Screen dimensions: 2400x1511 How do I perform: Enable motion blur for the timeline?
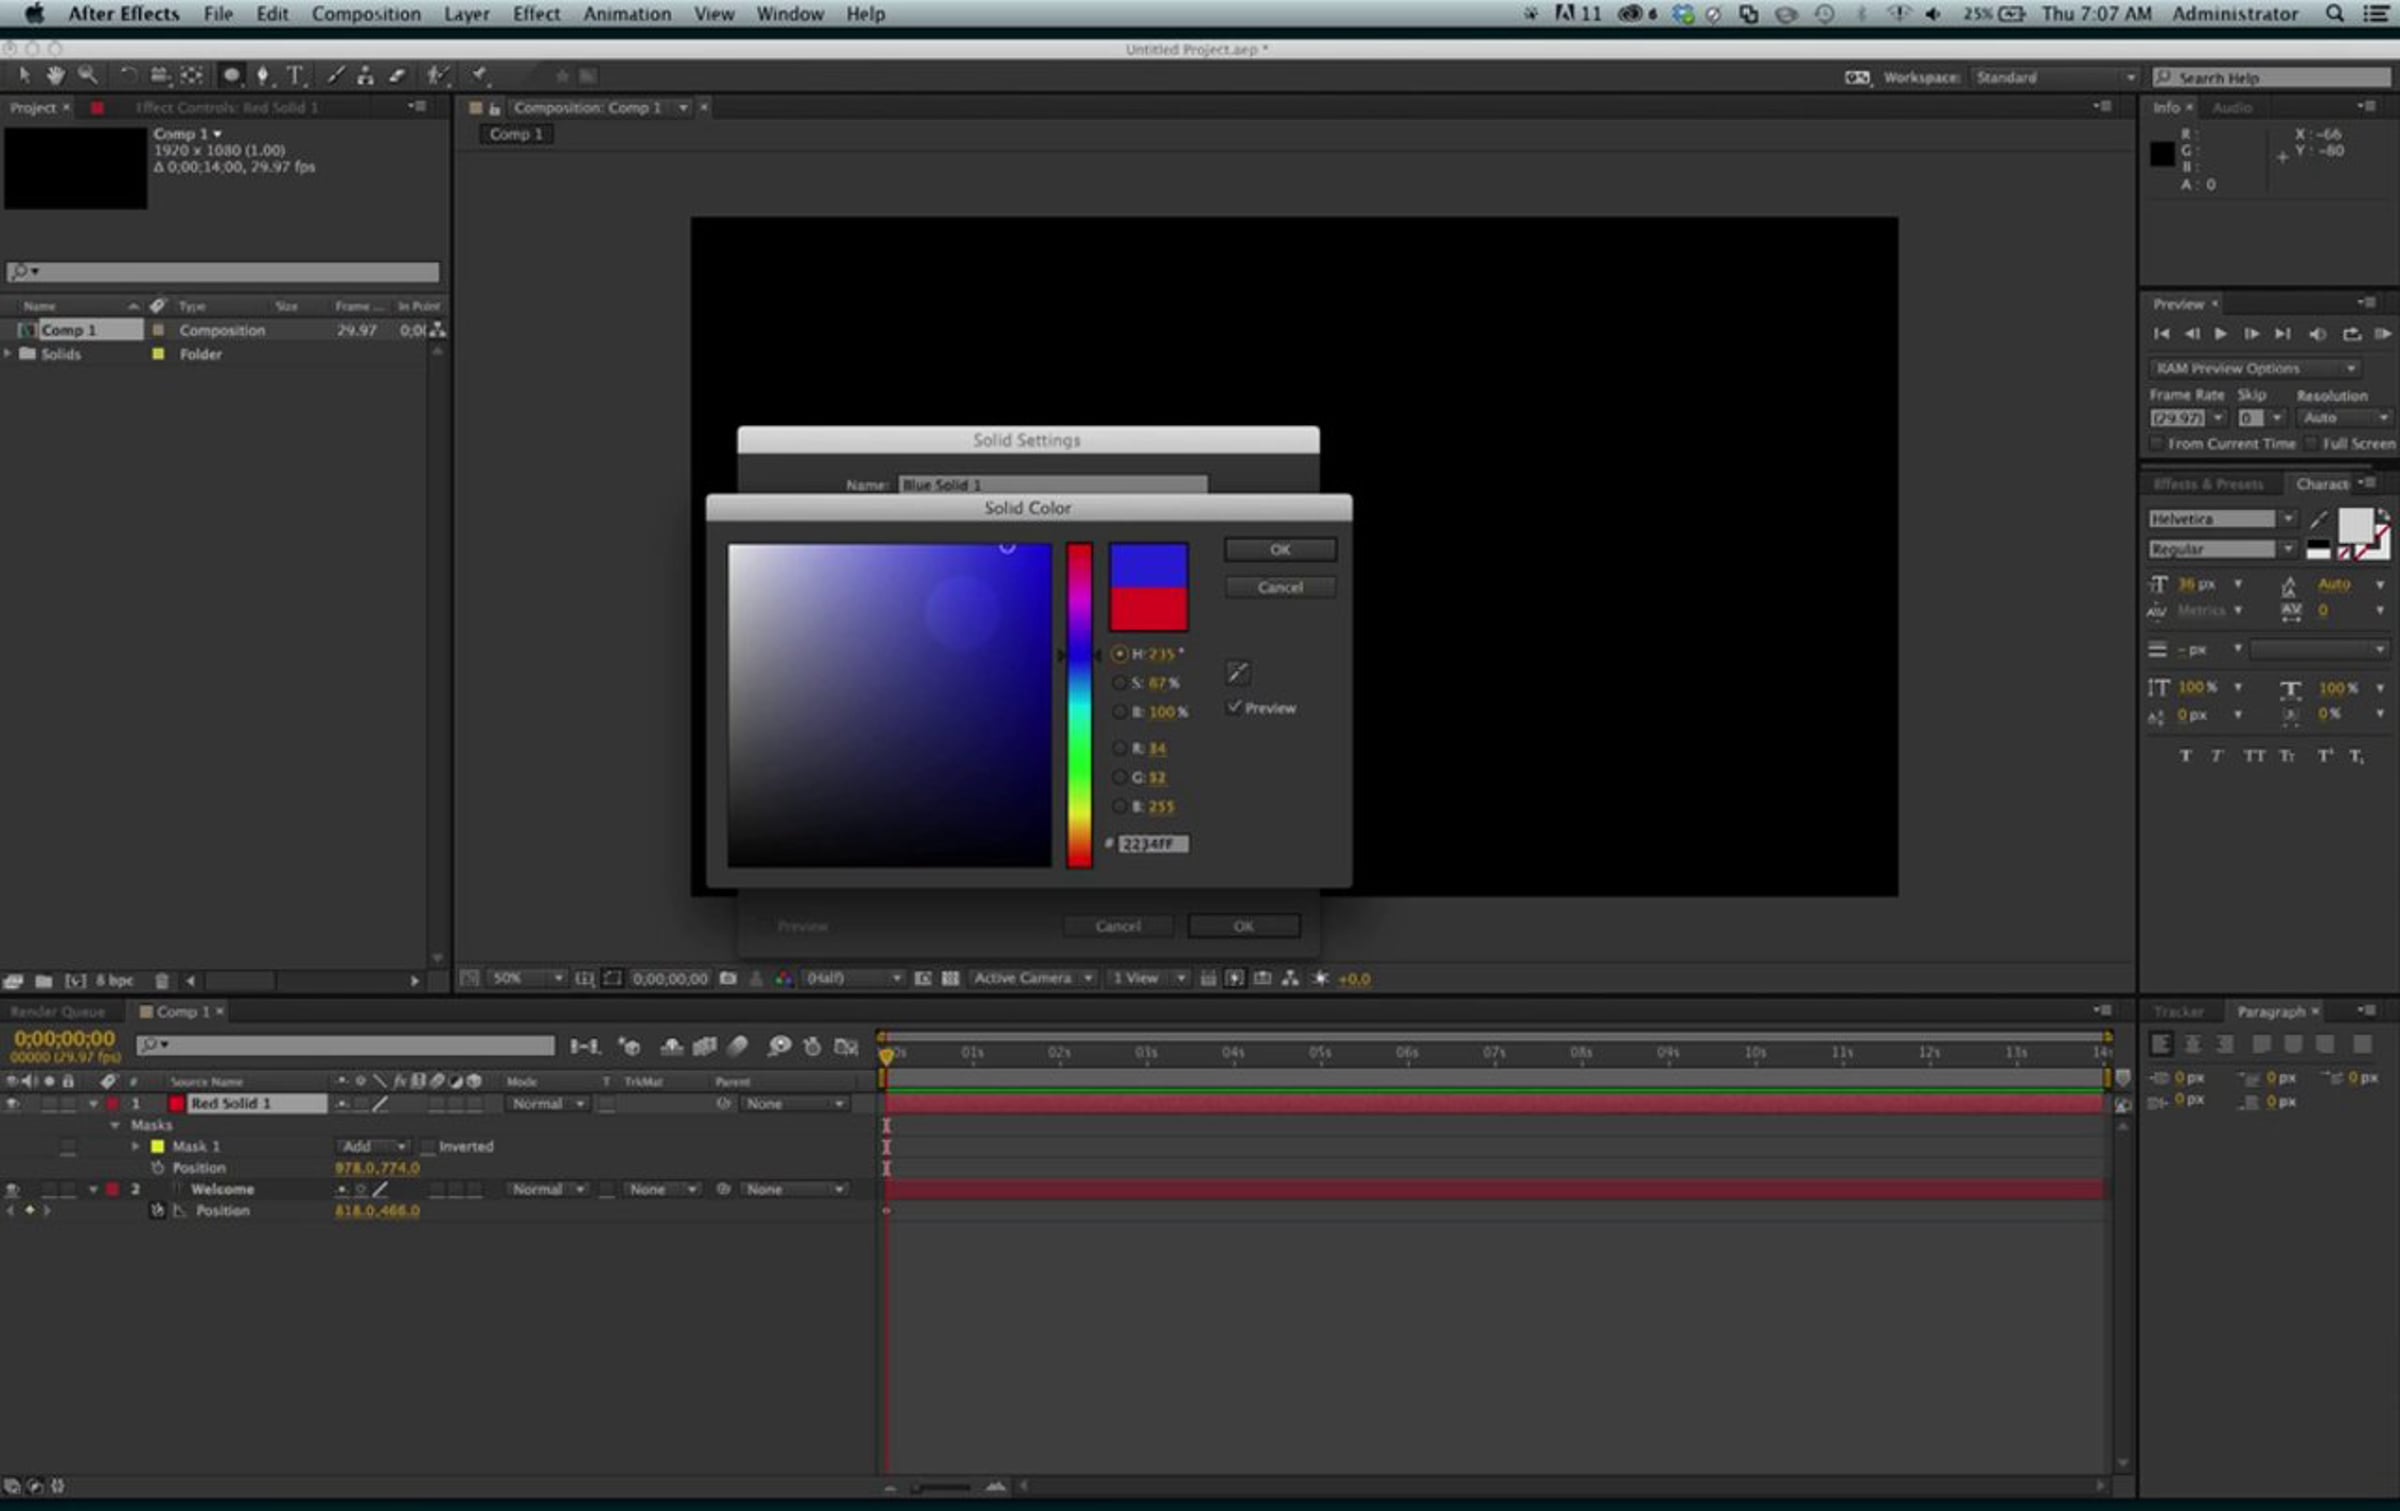tap(738, 1046)
